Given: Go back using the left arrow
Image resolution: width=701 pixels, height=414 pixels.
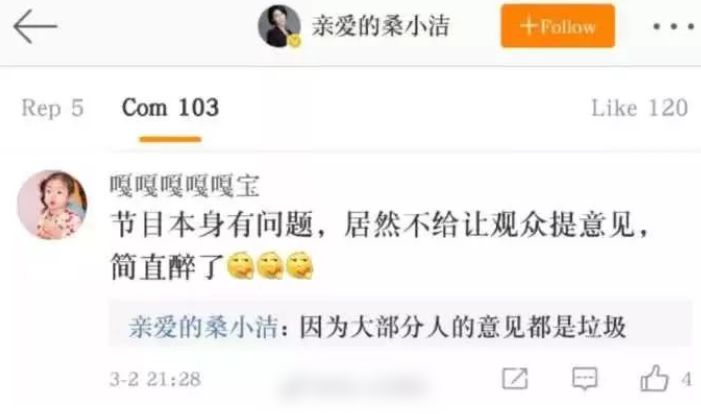Looking at the screenshot, I should point(35,27).
